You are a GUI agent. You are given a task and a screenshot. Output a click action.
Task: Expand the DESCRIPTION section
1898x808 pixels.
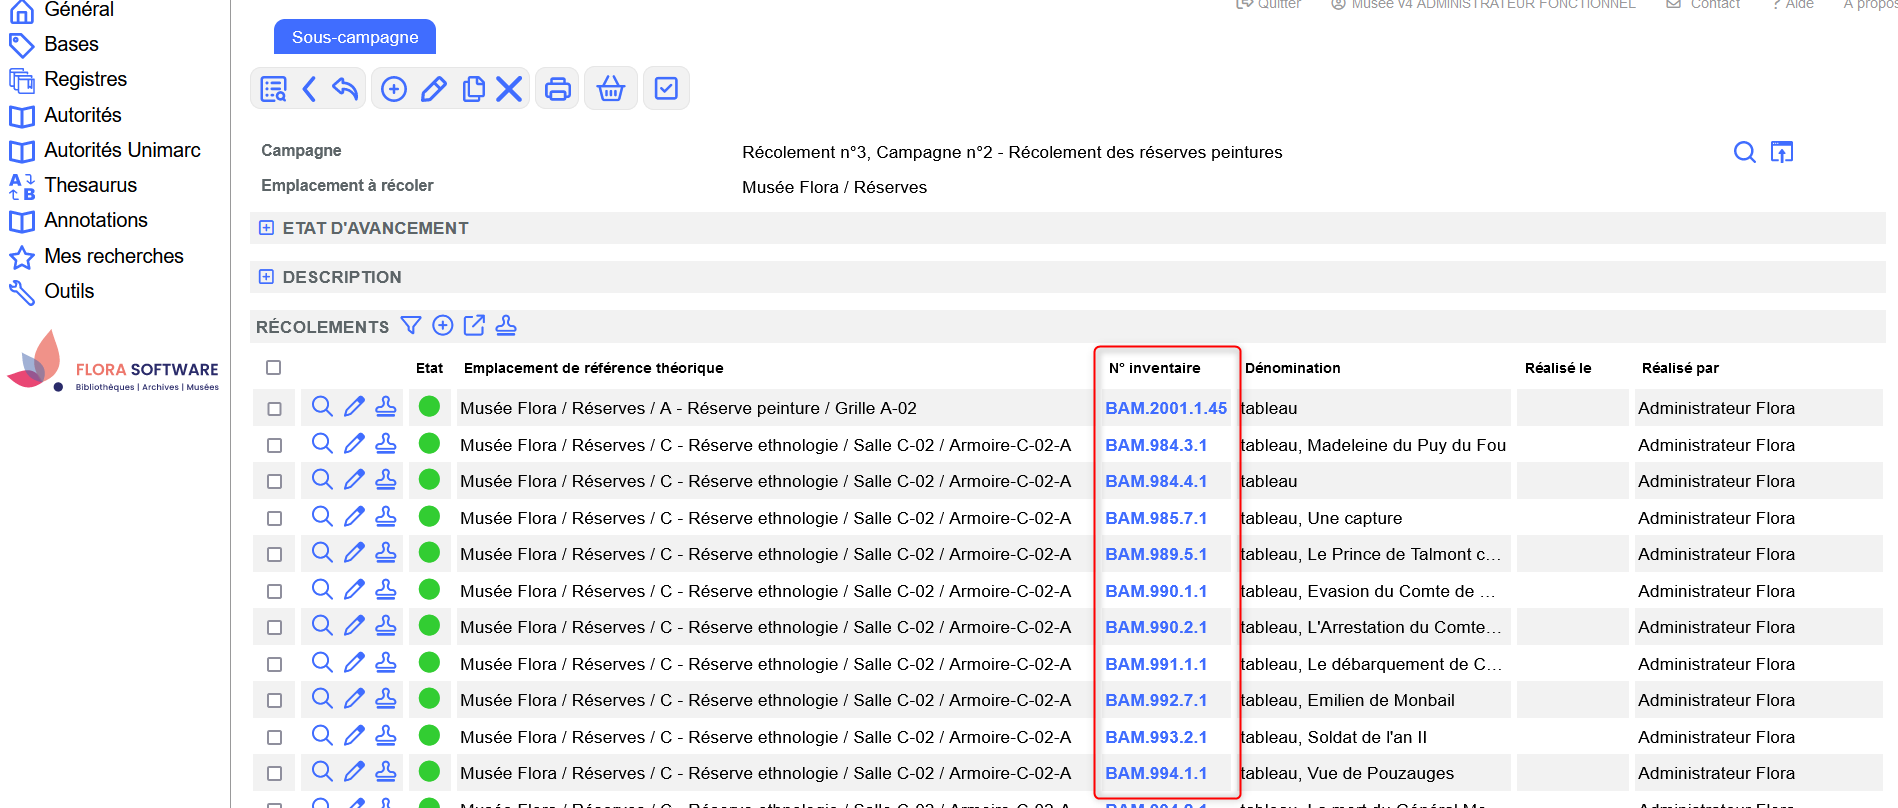point(266,277)
